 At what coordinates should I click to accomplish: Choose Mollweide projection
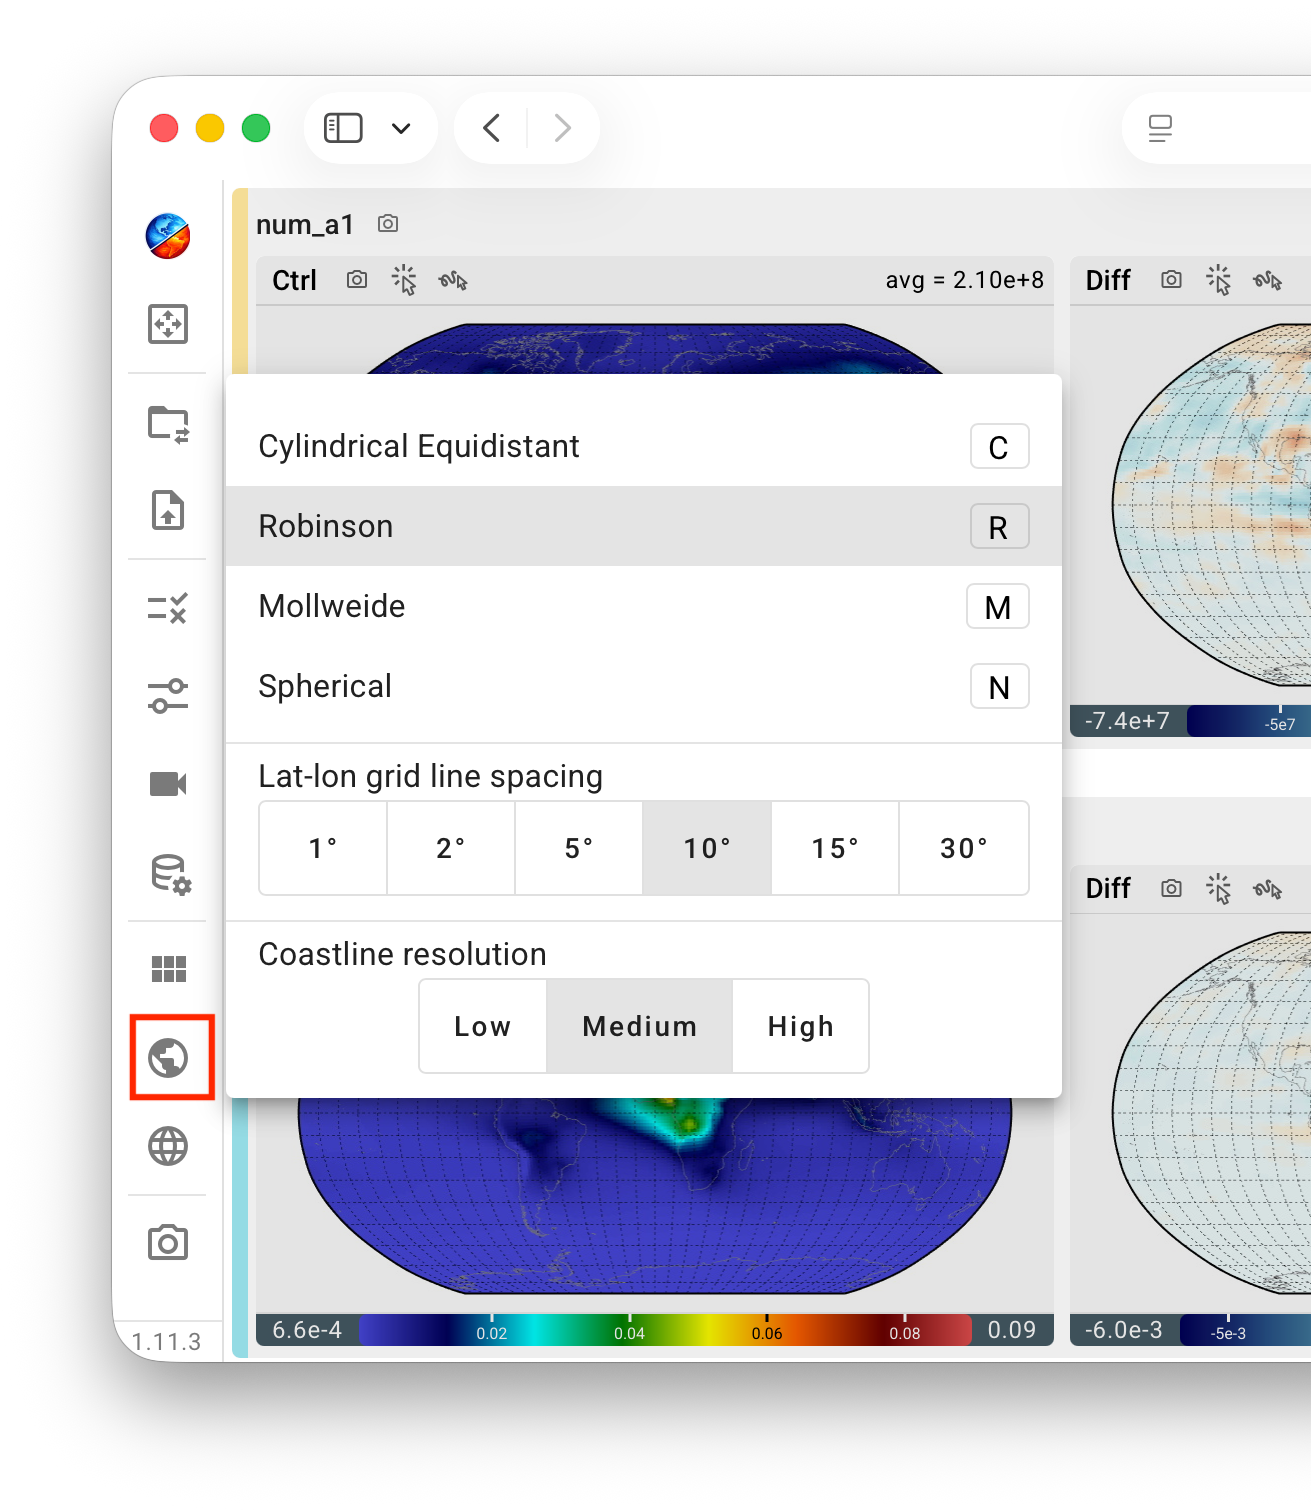click(644, 606)
